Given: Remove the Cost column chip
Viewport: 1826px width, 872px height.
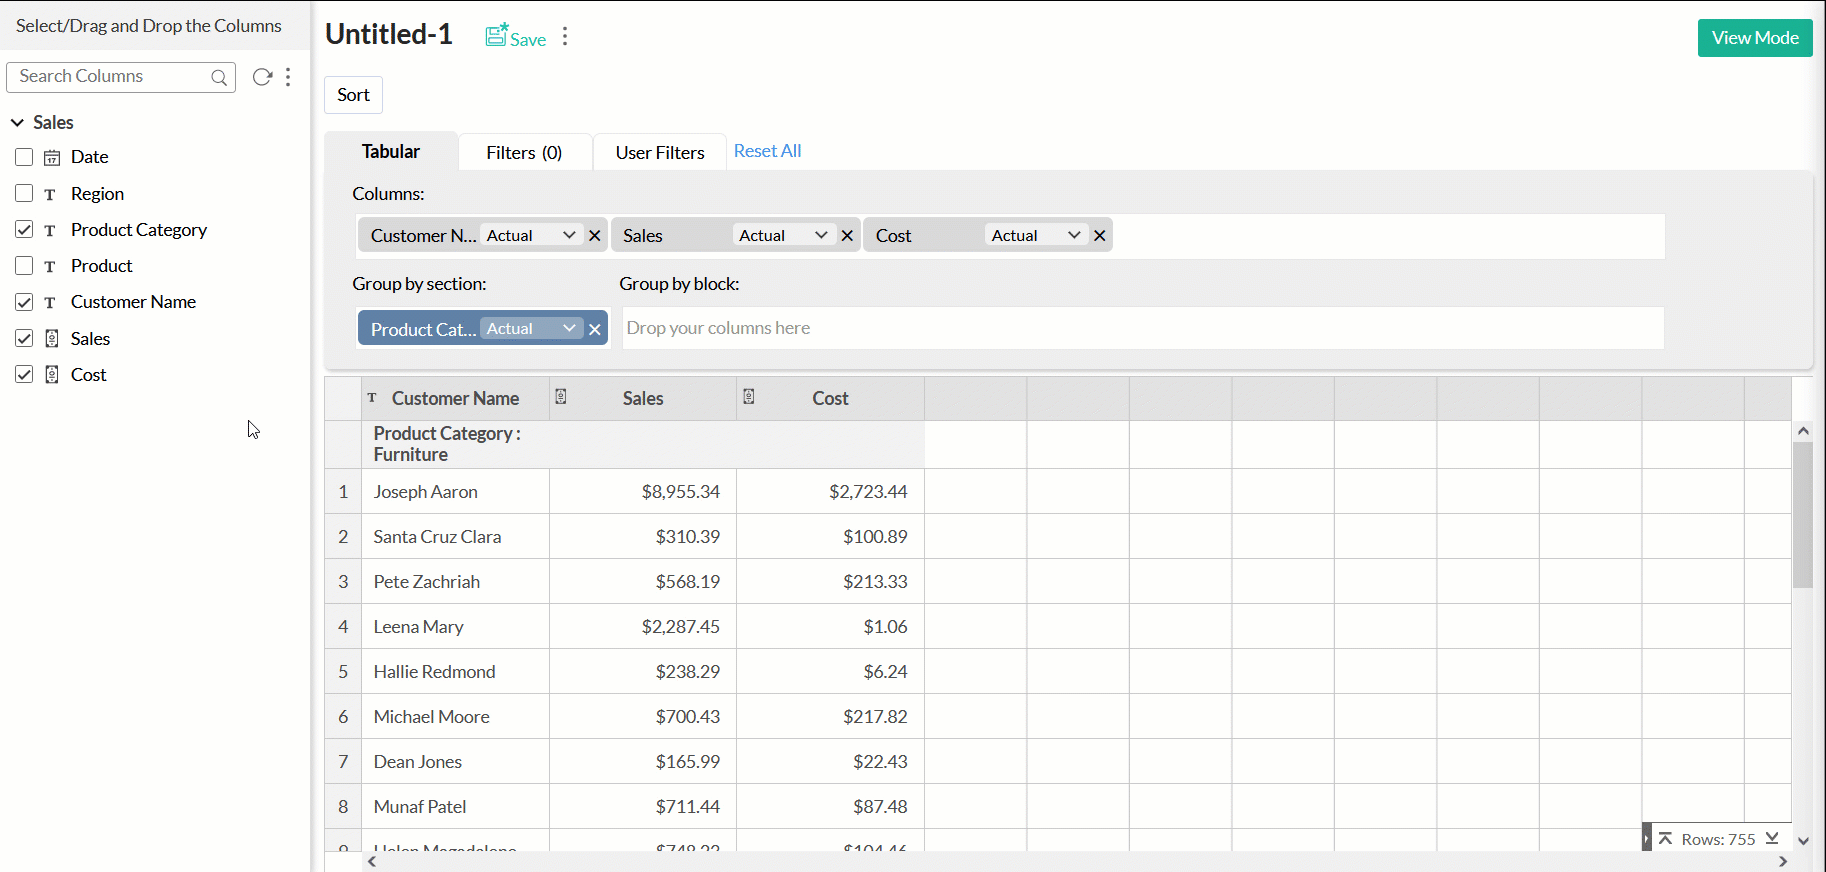Looking at the screenshot, I should tap(1100, 236).
